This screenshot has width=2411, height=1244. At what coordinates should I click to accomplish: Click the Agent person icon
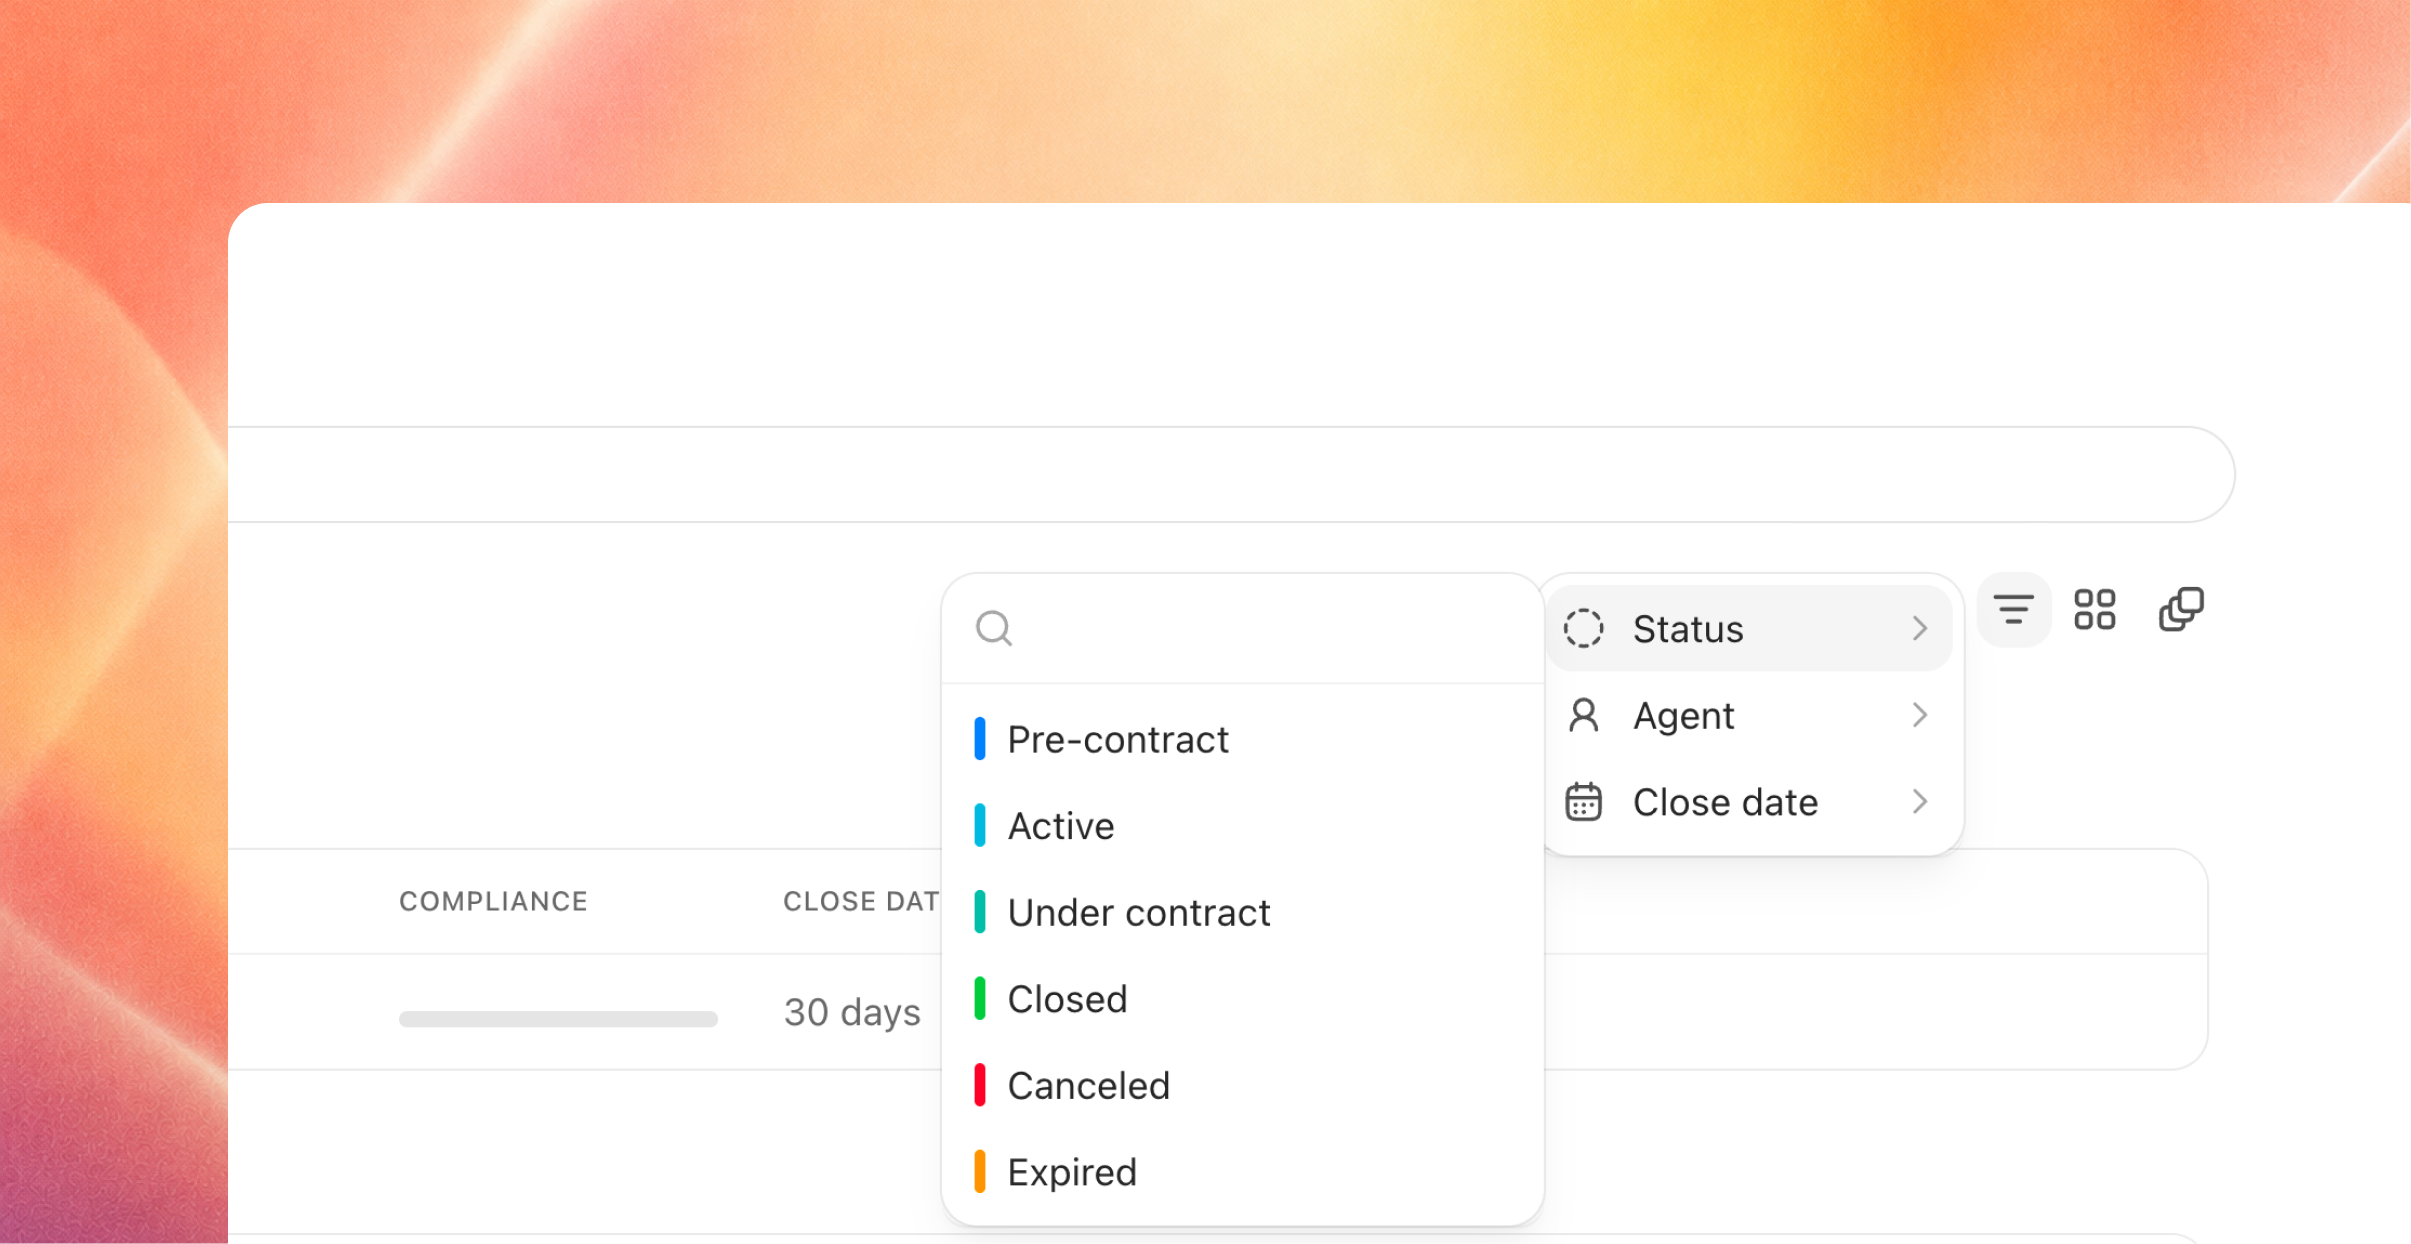pyautogui.click(x=1583, y=715)
